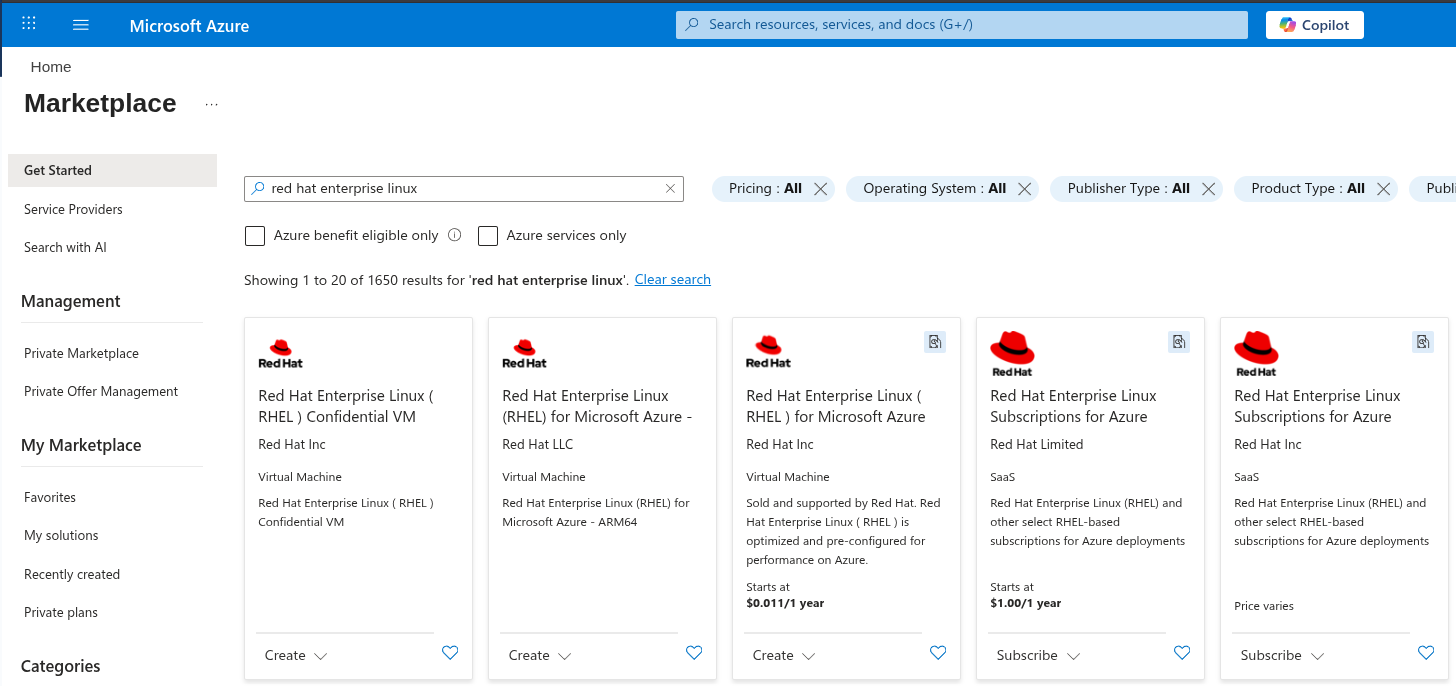Open the Azure portal hamburger menu
Viewport: 1456px width, 686px height.
[x=81, y=25]
